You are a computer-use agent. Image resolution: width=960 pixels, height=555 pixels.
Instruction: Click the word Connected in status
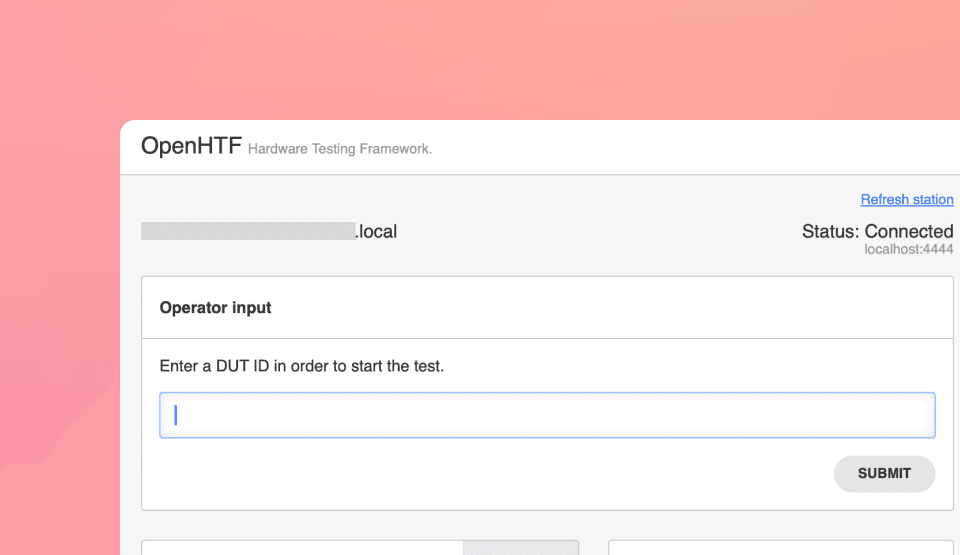coord(908,231)
